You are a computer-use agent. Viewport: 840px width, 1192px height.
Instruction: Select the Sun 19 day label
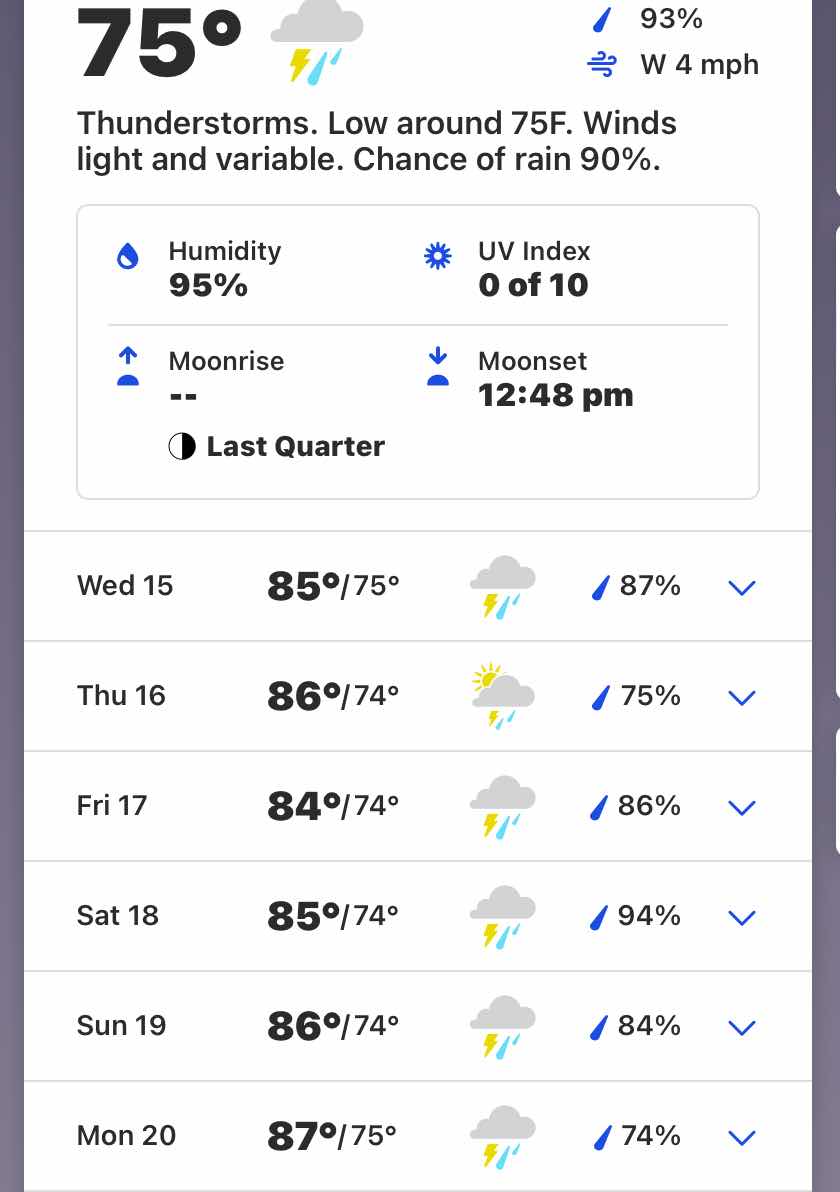point(122,1026)
